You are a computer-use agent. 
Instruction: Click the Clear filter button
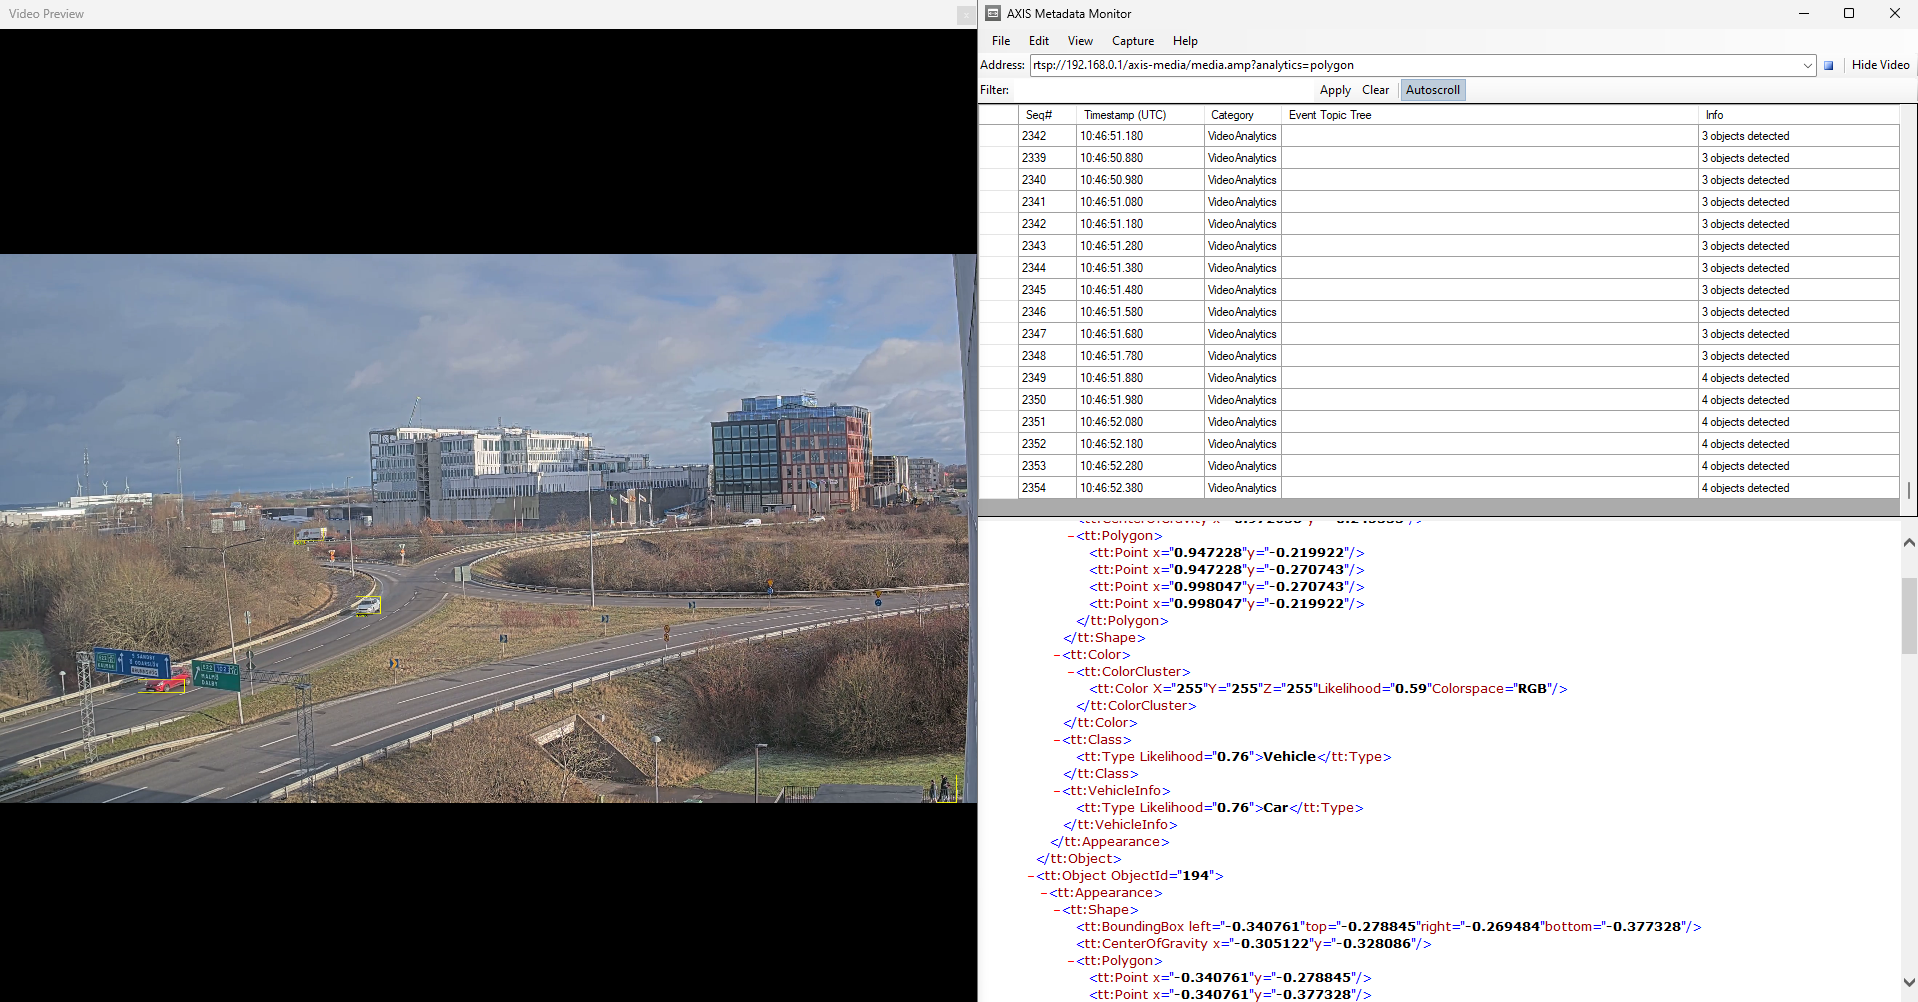1375,90
